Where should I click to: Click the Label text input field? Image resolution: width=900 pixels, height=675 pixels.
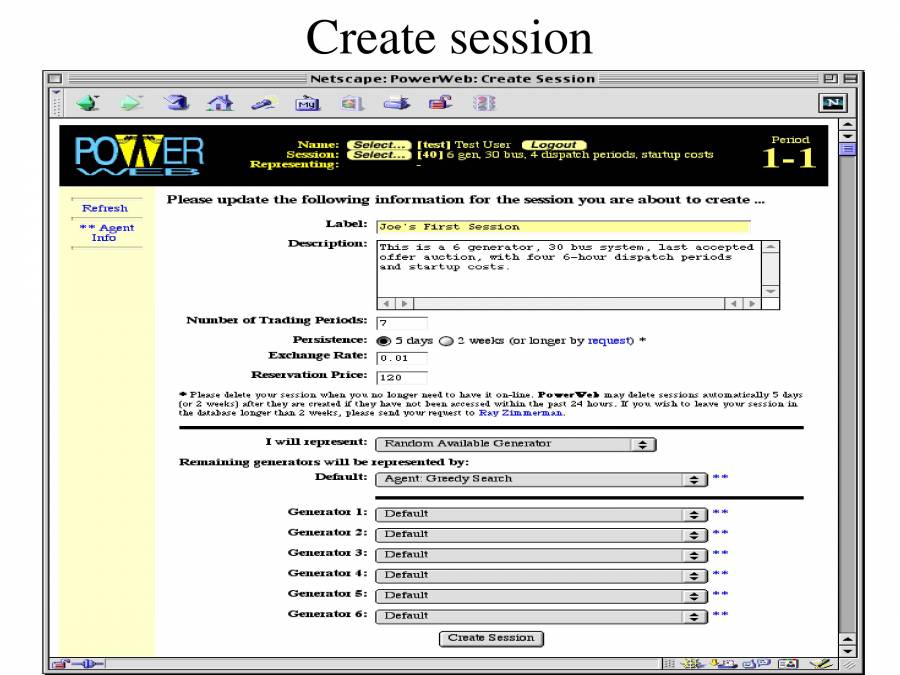tap(562, 226)
